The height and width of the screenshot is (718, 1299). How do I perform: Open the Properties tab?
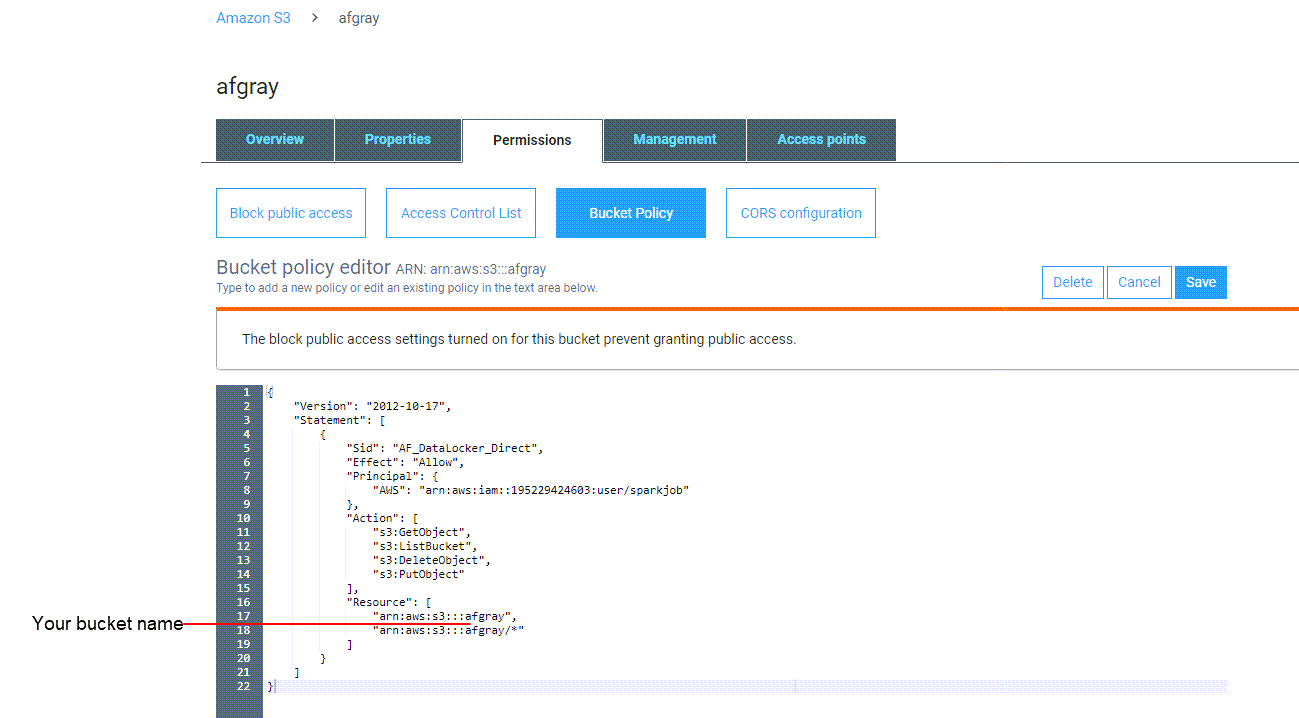397,140
